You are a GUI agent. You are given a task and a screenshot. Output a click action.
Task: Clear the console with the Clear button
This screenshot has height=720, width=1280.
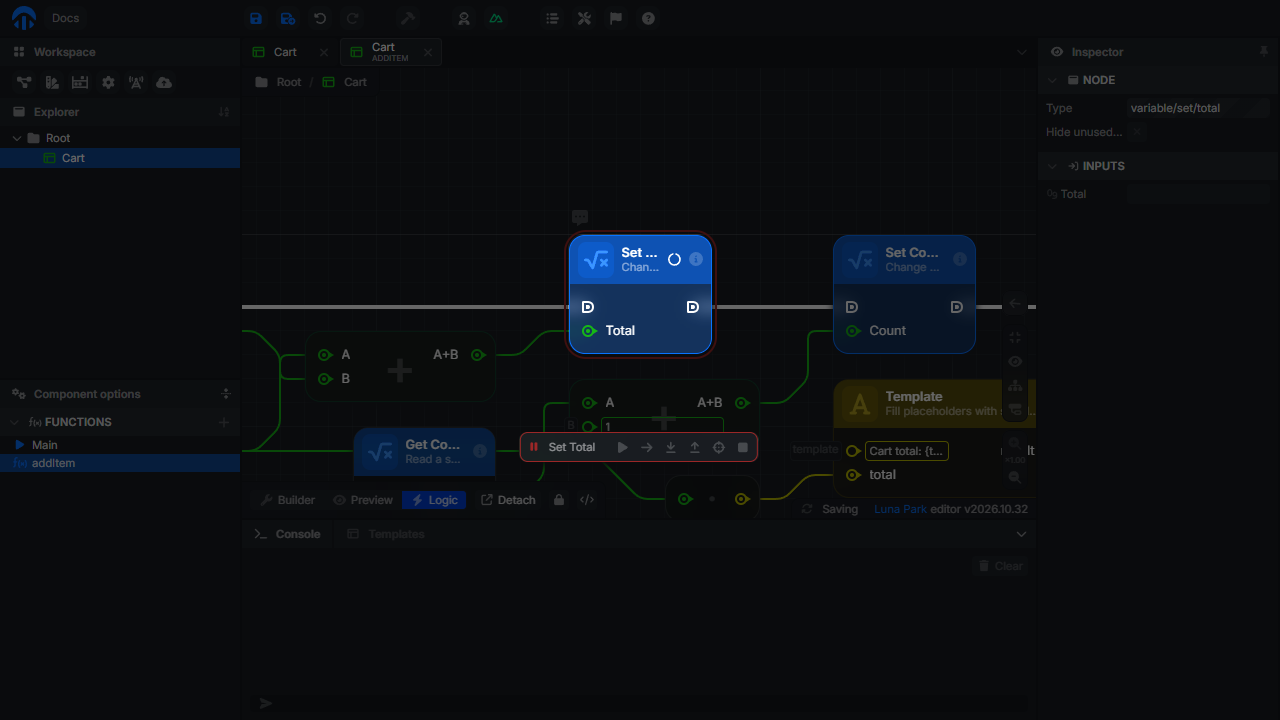coord(999,566)
